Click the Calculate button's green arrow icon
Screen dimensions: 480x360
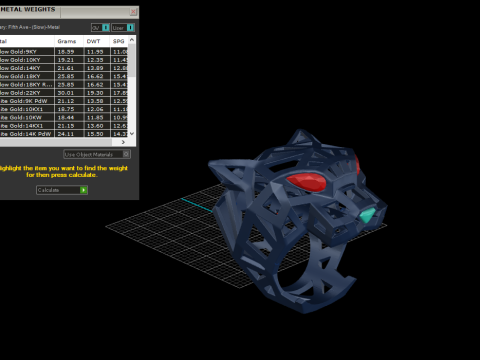click(83, 190)
